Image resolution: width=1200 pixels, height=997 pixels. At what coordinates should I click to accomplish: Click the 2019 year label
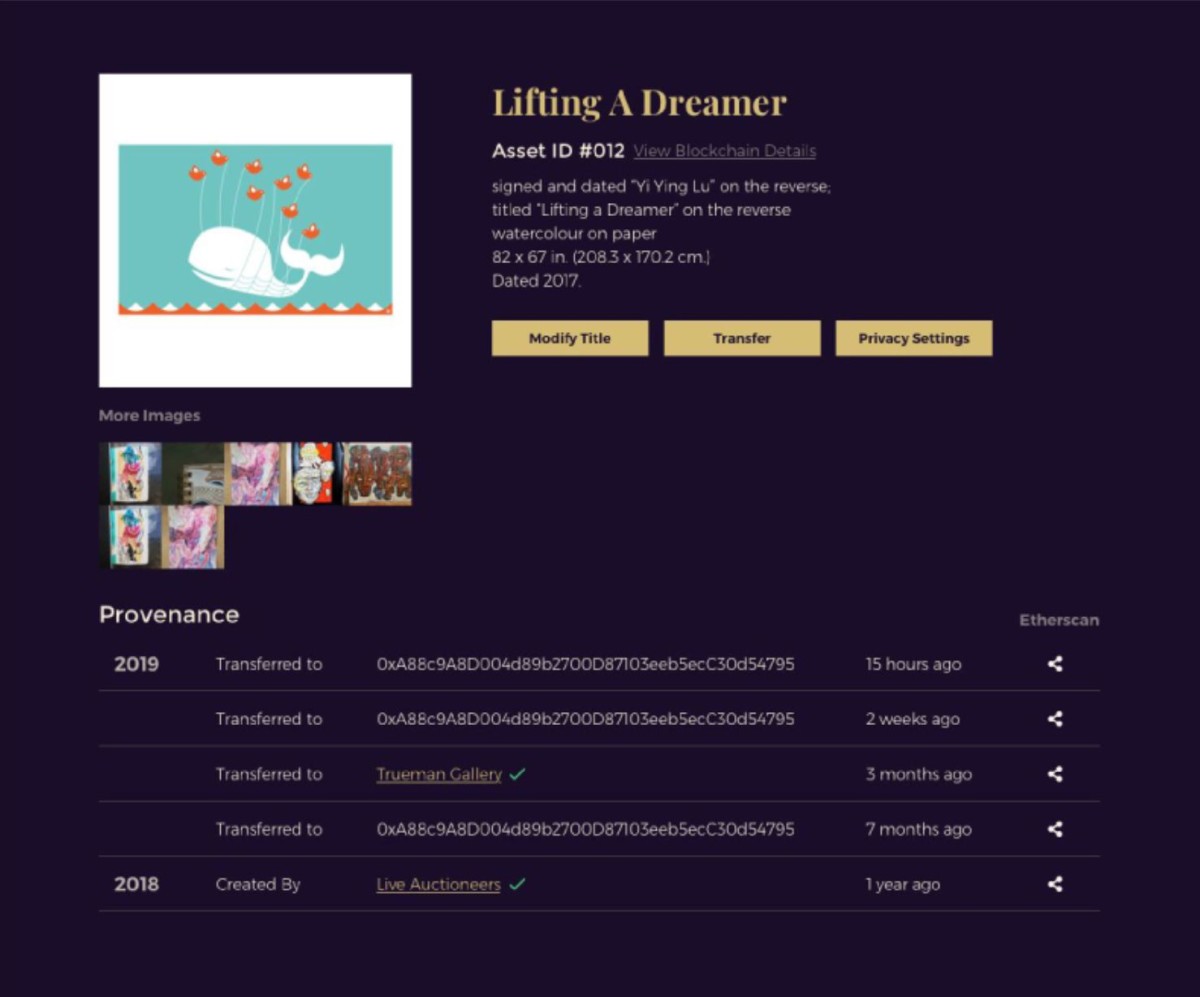[x=136, y=664]
